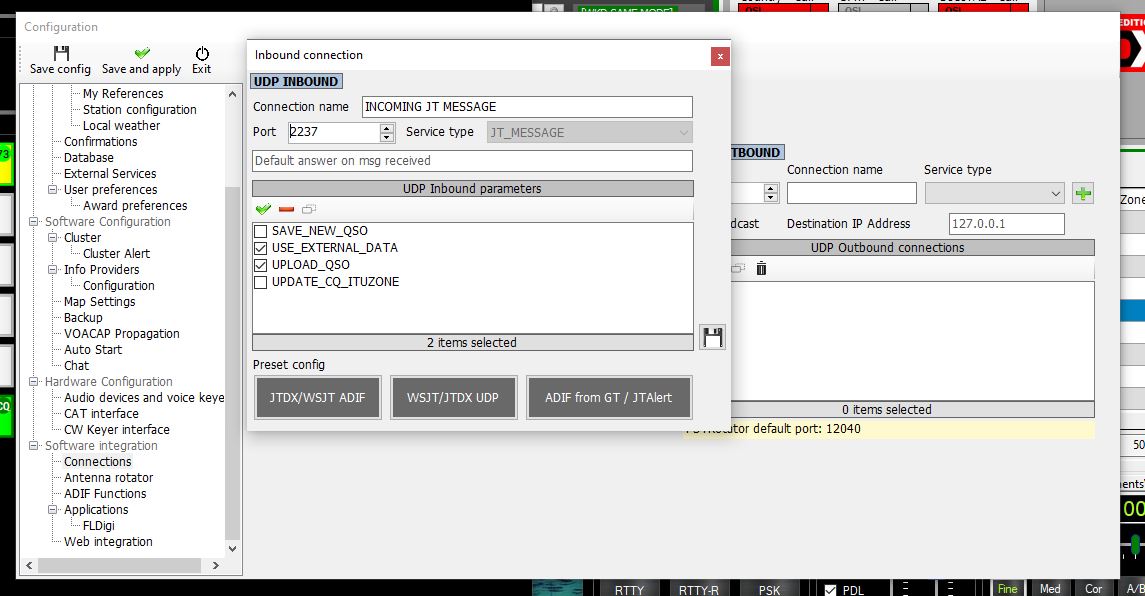Click tree vertical scrollbar down arrow
1145x596 pixels.
point(232,549)
